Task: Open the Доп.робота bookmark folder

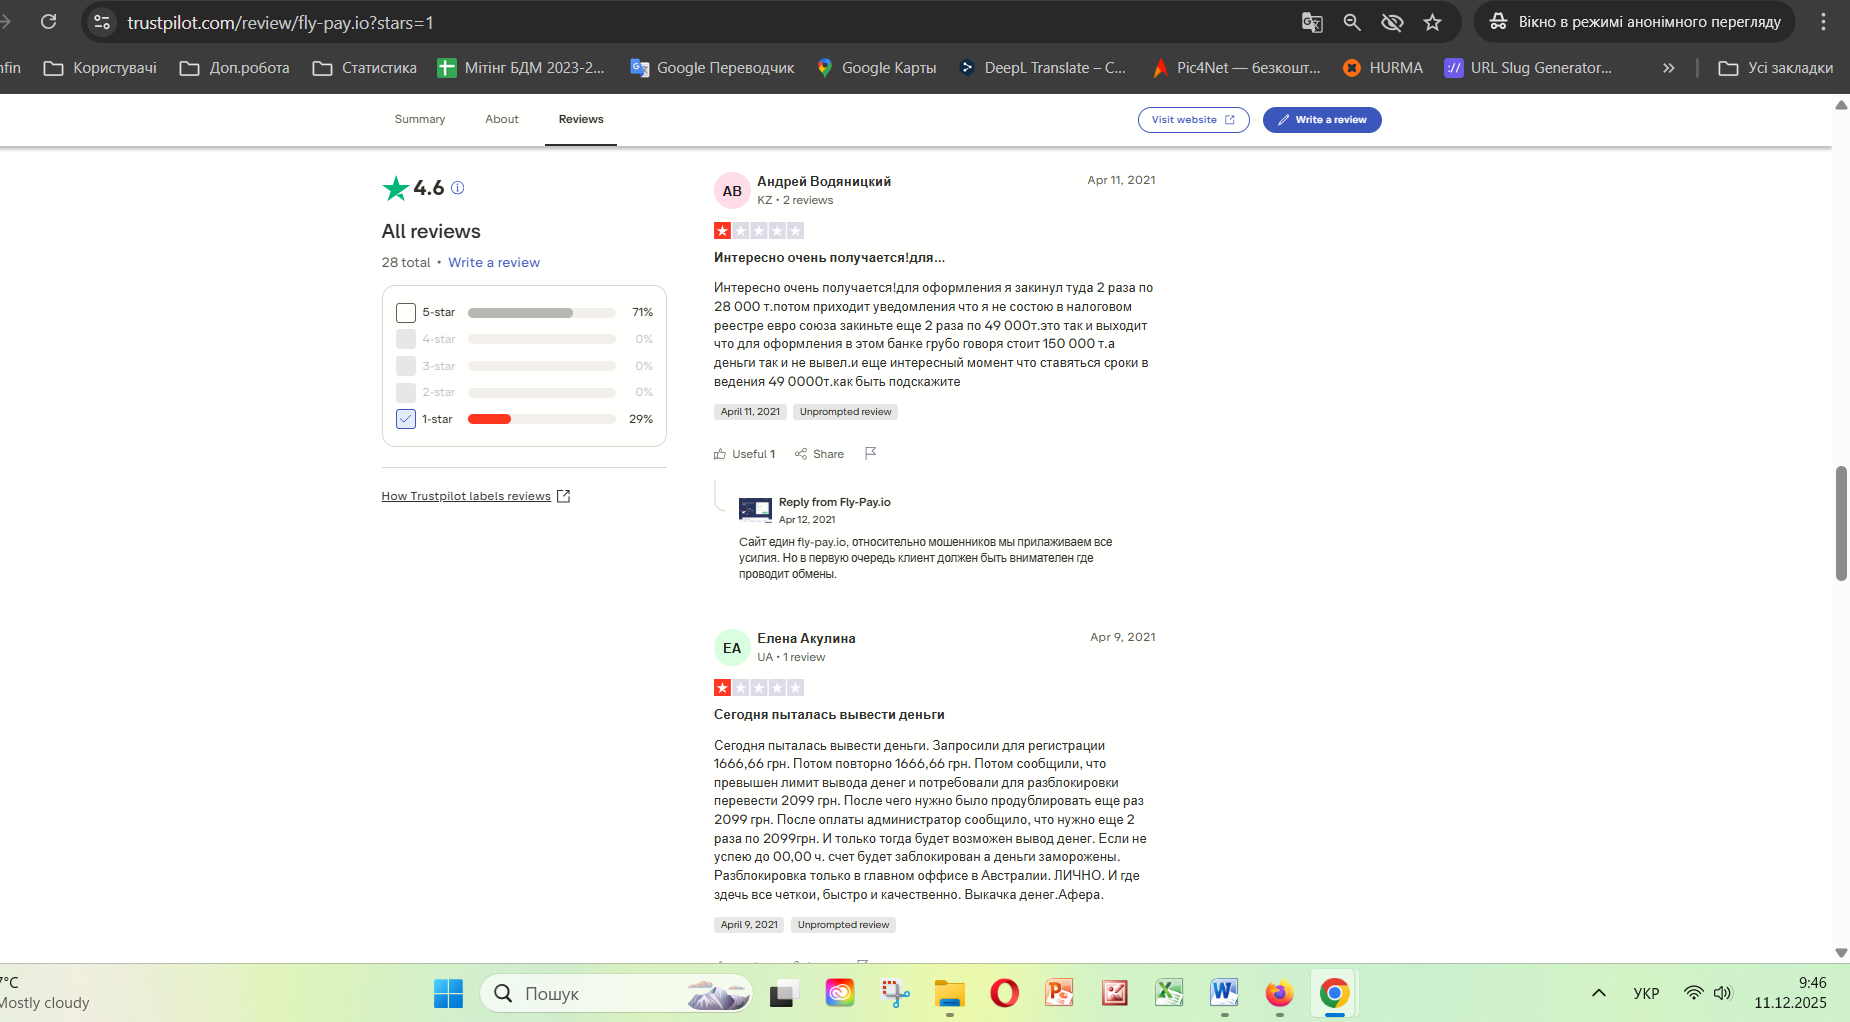Action: (x=234, y=68)
